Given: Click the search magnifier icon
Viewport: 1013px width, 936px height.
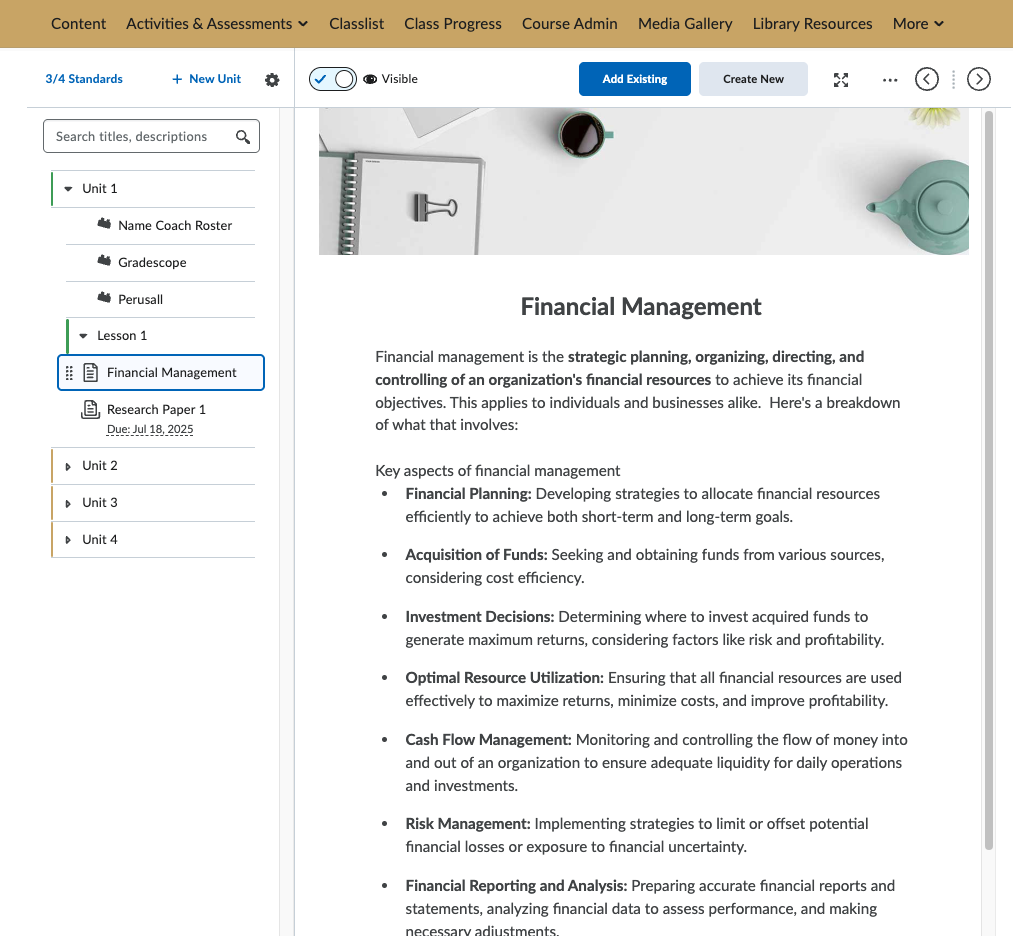Looking at the screenshot, I should click(x=243, y=137).
